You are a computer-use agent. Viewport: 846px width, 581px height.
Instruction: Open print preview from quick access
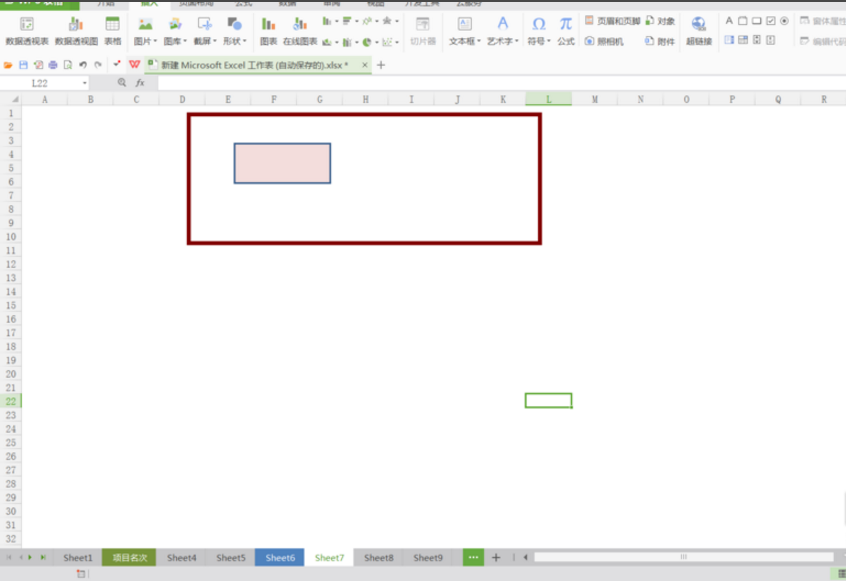pyautogui.click(x=68, y=65)
